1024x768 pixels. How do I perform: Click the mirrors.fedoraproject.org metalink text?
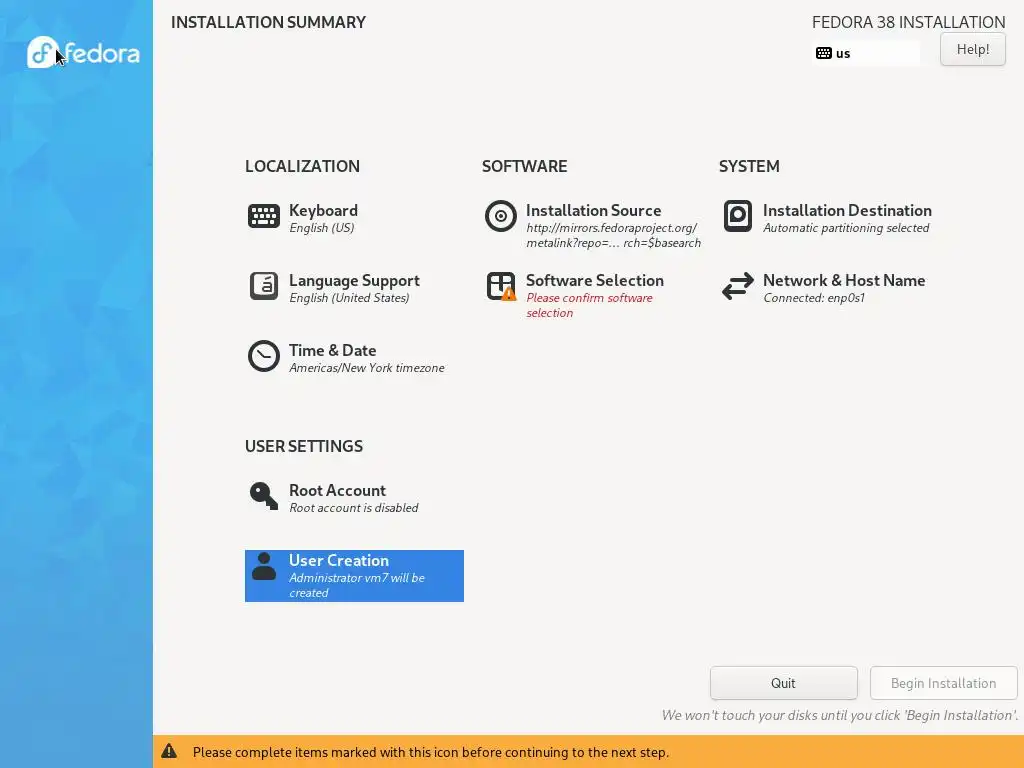614,235
